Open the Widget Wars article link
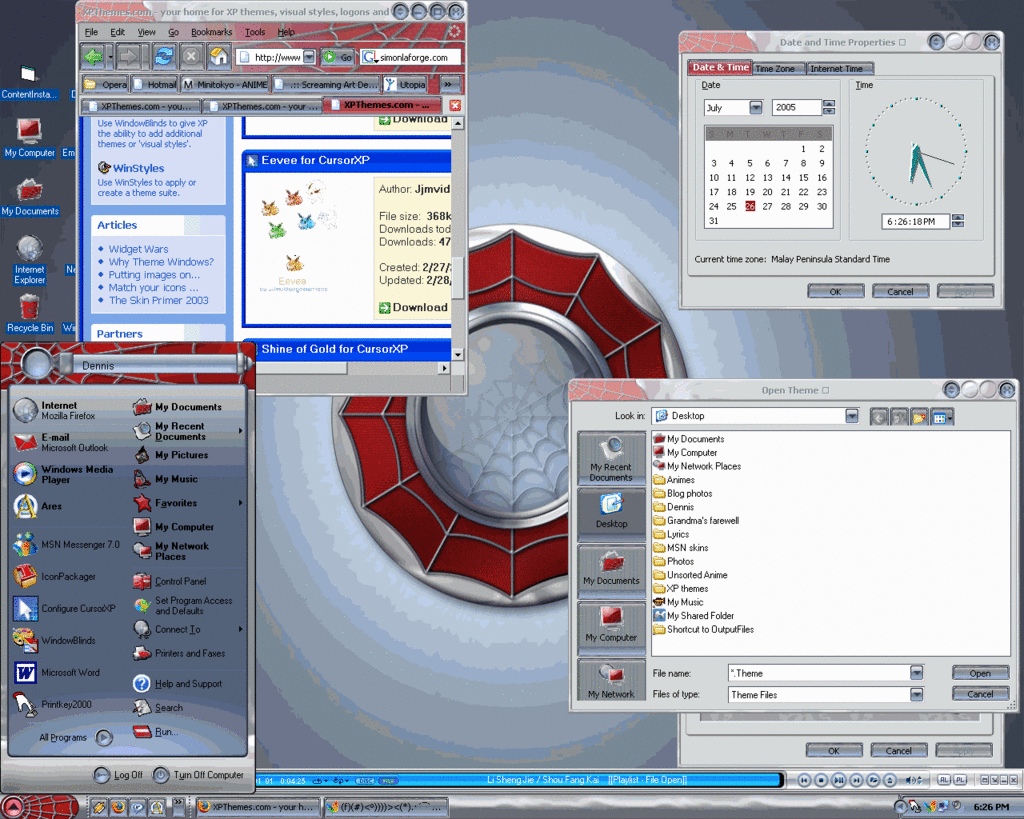The image size is (1024, 819). (x=138, y=249)
